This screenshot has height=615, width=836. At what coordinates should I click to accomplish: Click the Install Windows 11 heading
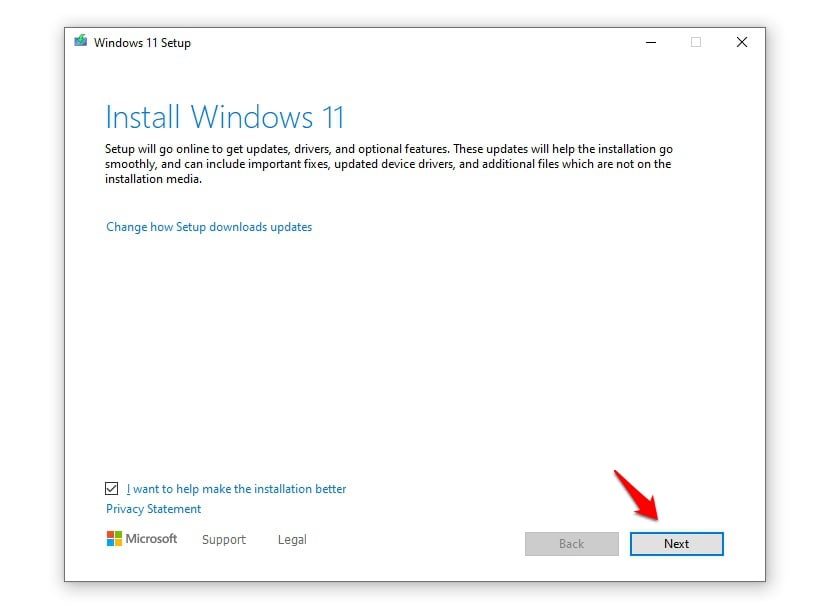[x=225, y=117]
